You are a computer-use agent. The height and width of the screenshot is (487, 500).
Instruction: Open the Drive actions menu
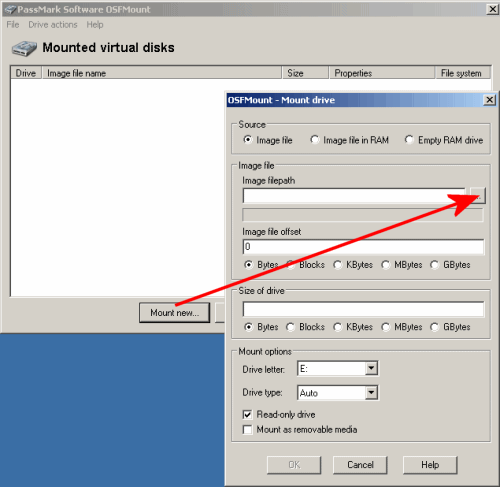point(53,25)
